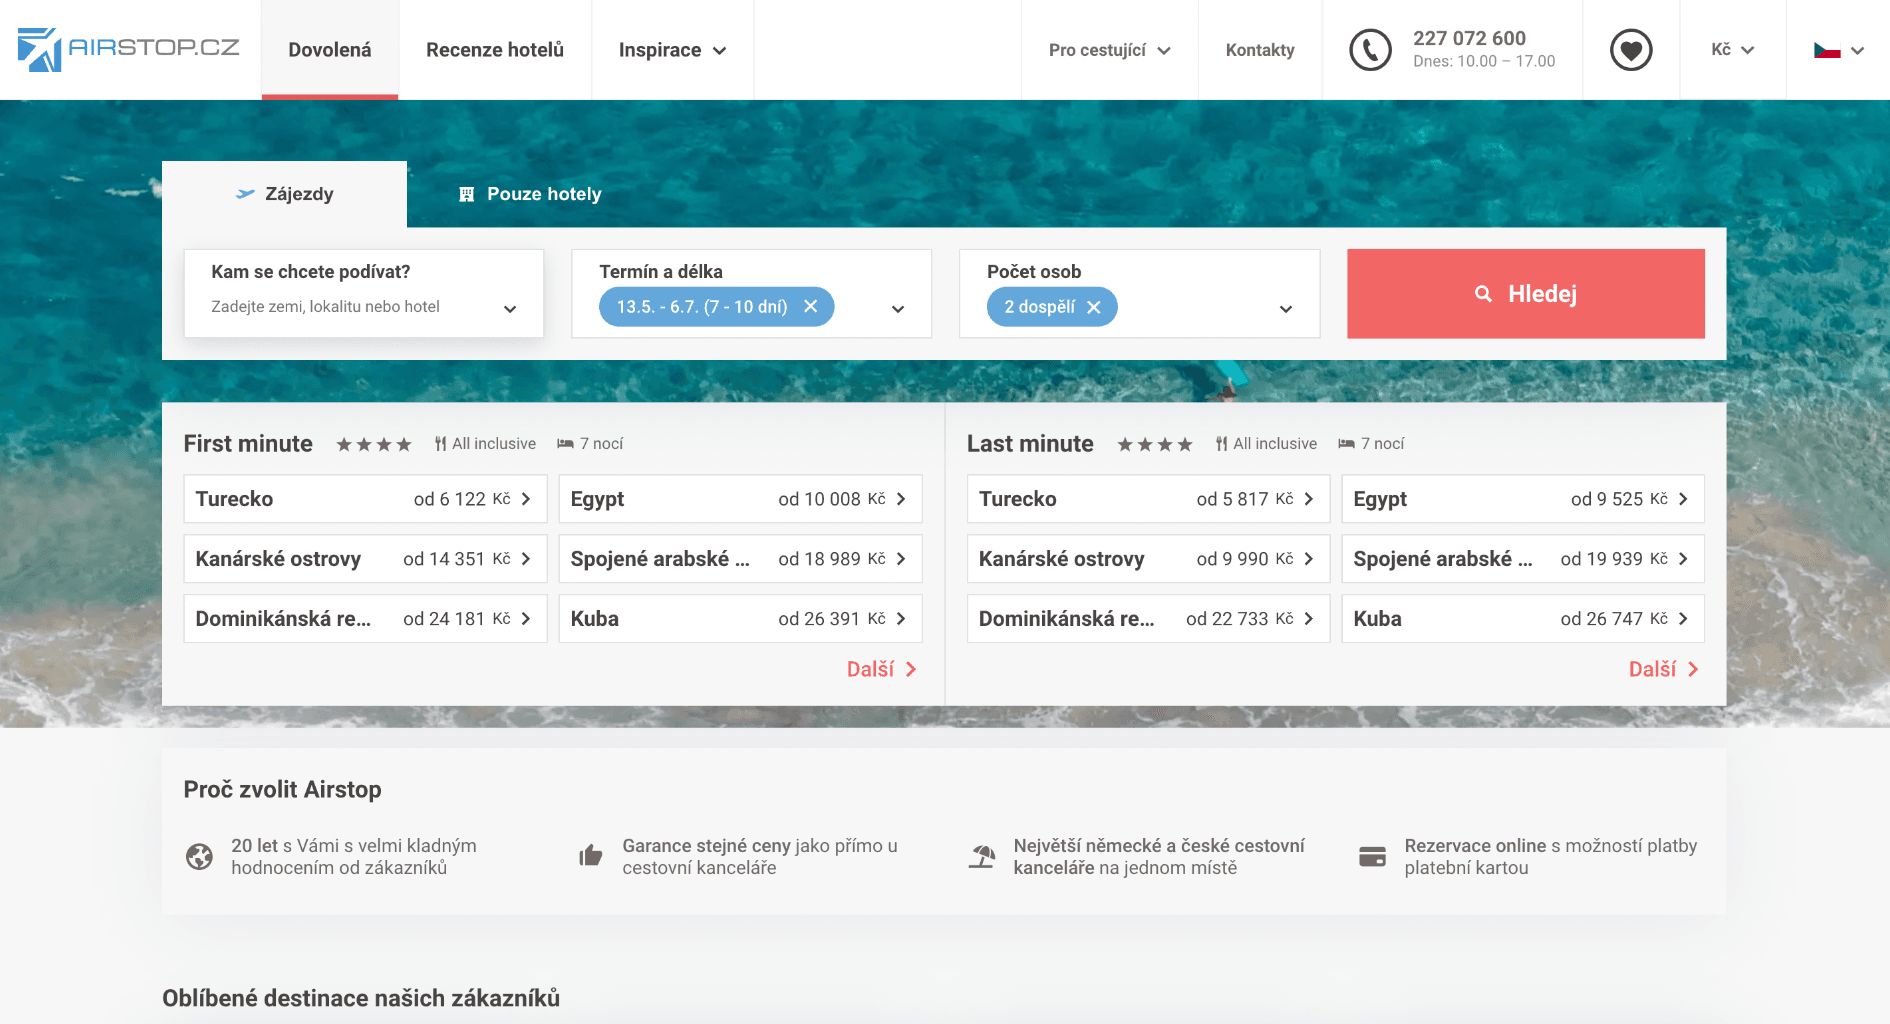The height and width of the screenshot is (1024, 1890).
Task: Click the phone icon beside 227 072 600
Action: coord(1370,49)
